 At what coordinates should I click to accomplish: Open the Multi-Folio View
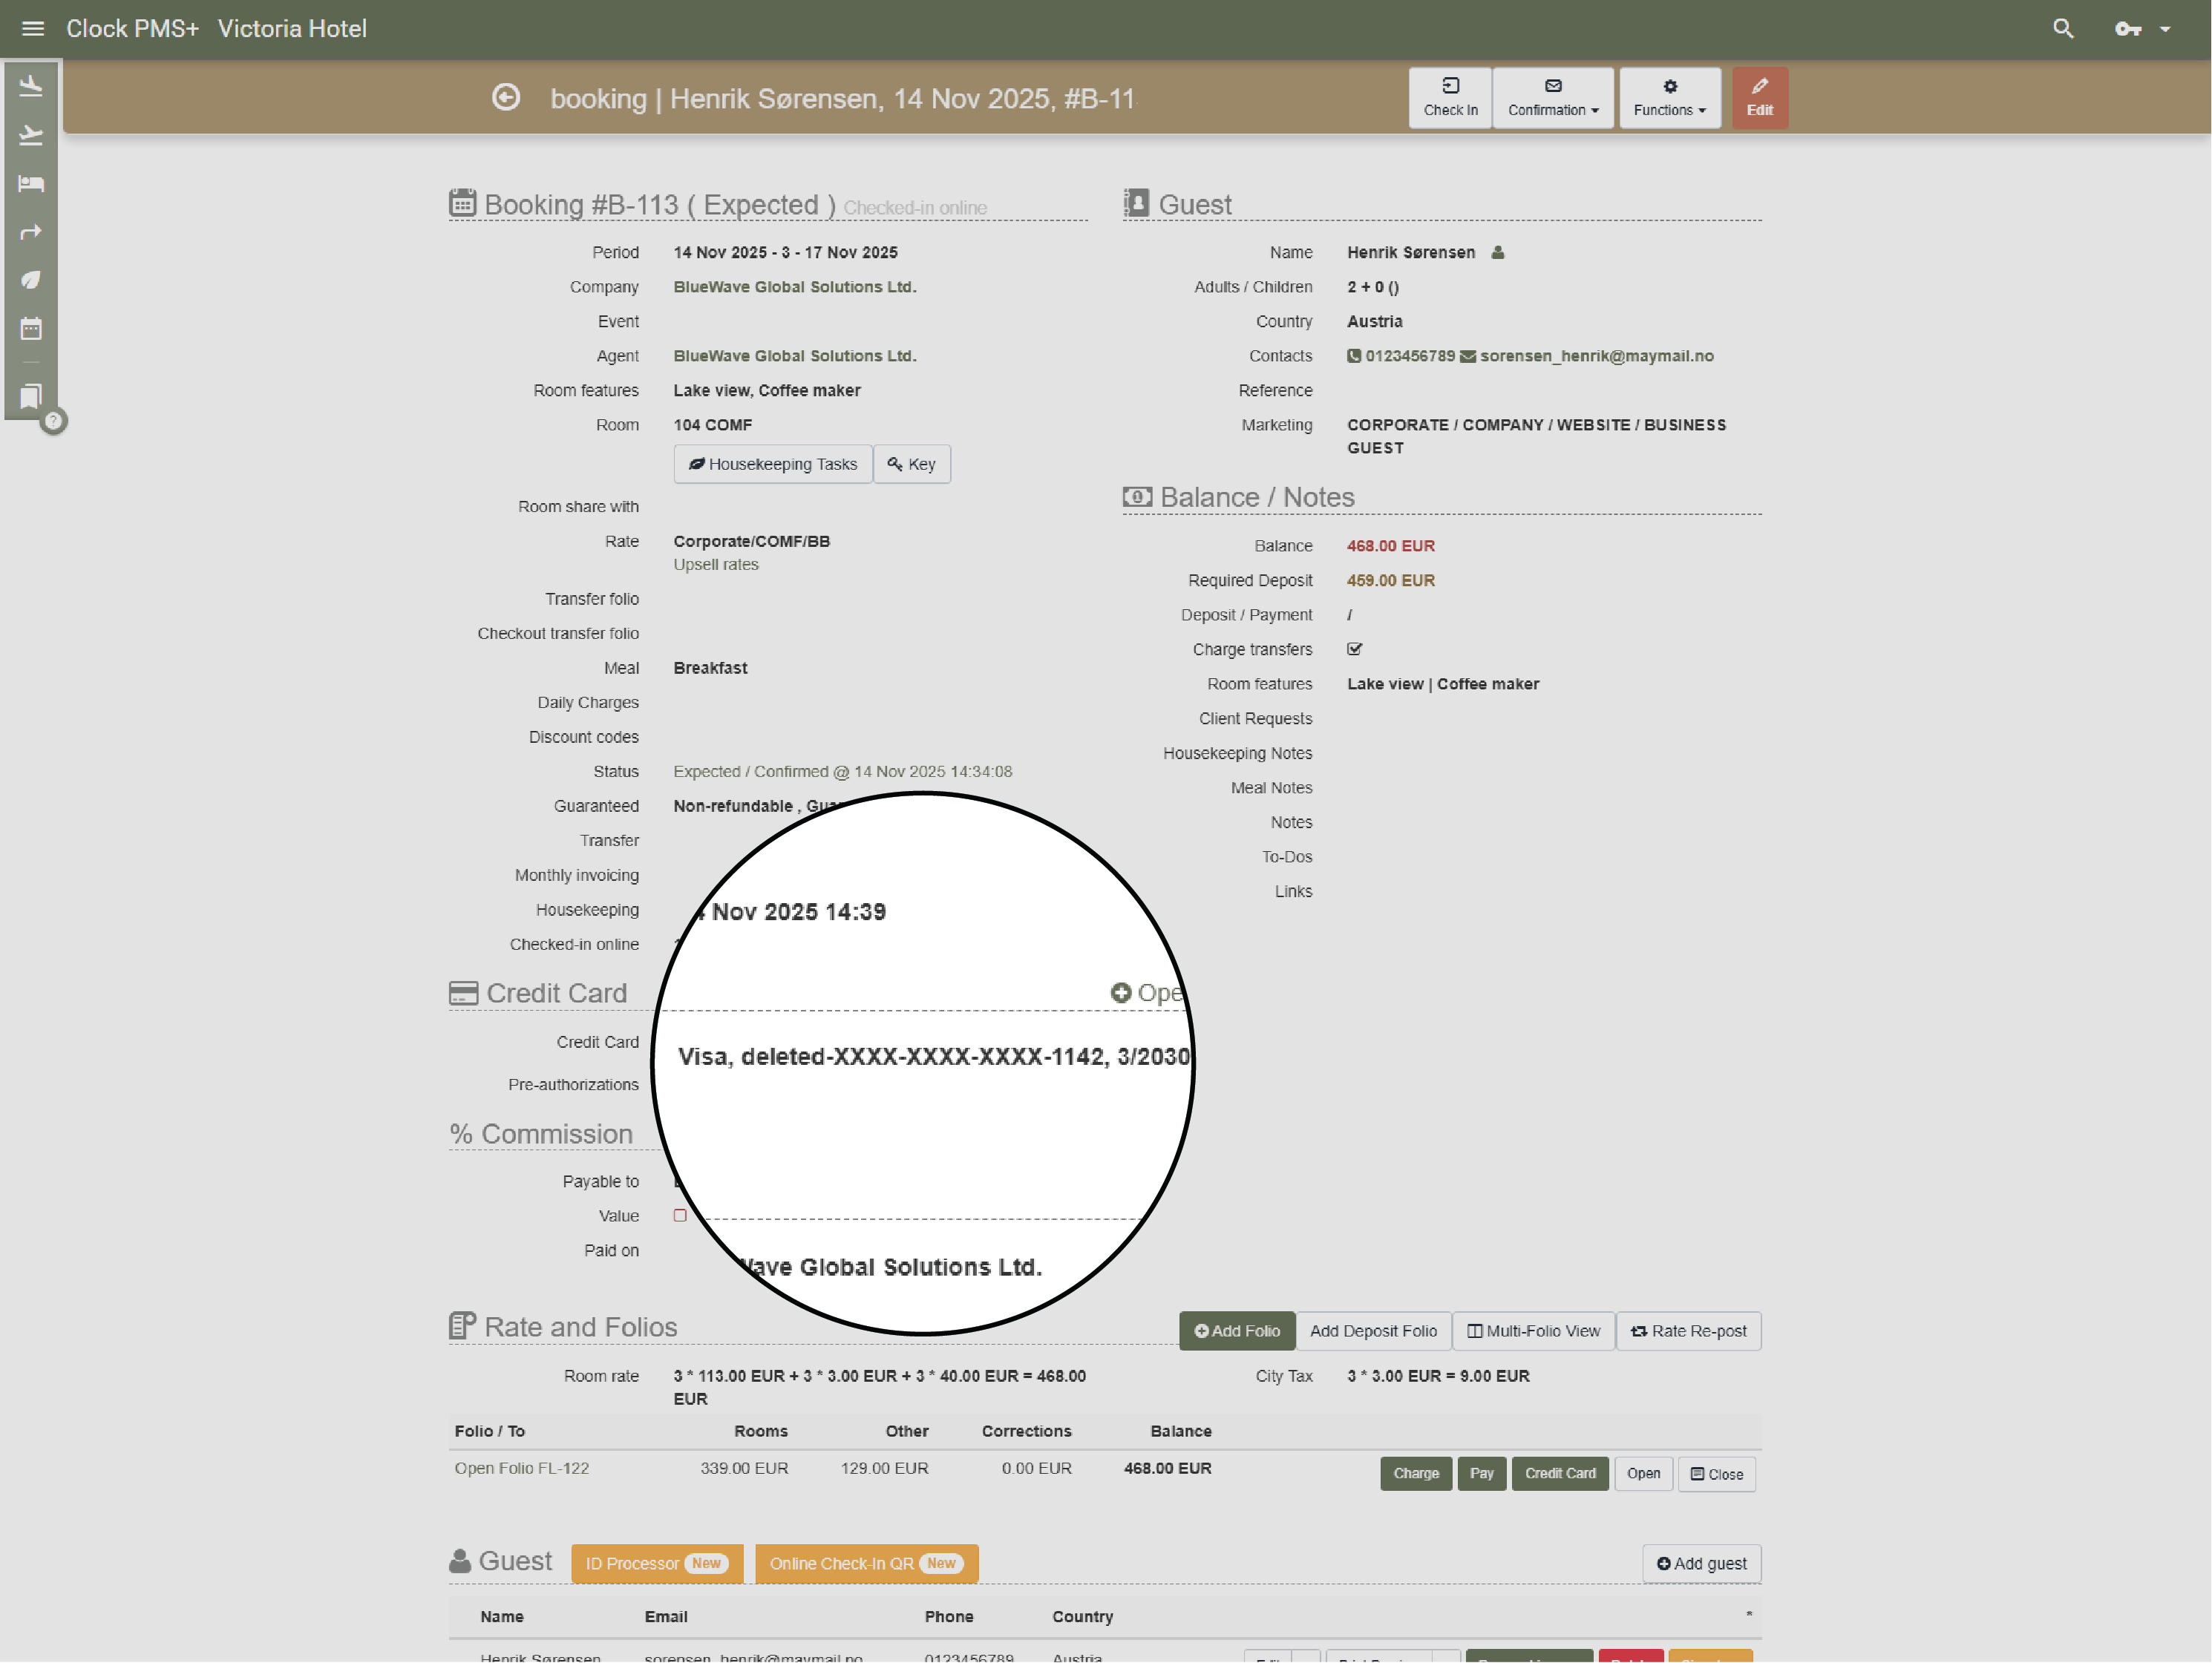[1533, 1331]
